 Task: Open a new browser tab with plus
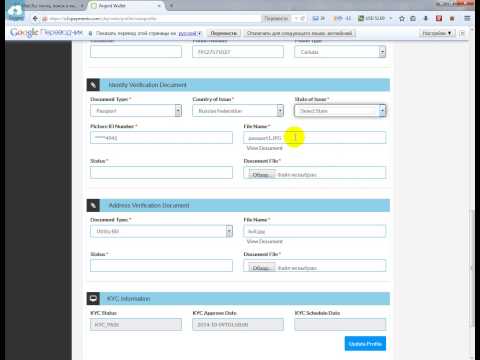(171, 6)
